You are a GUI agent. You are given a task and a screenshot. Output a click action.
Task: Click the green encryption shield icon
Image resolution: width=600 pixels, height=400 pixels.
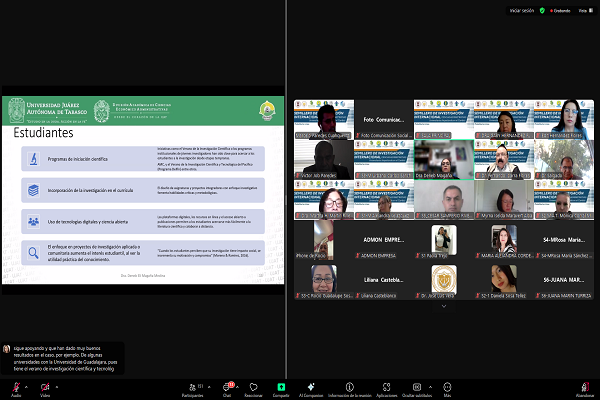[x=542, y=9]
